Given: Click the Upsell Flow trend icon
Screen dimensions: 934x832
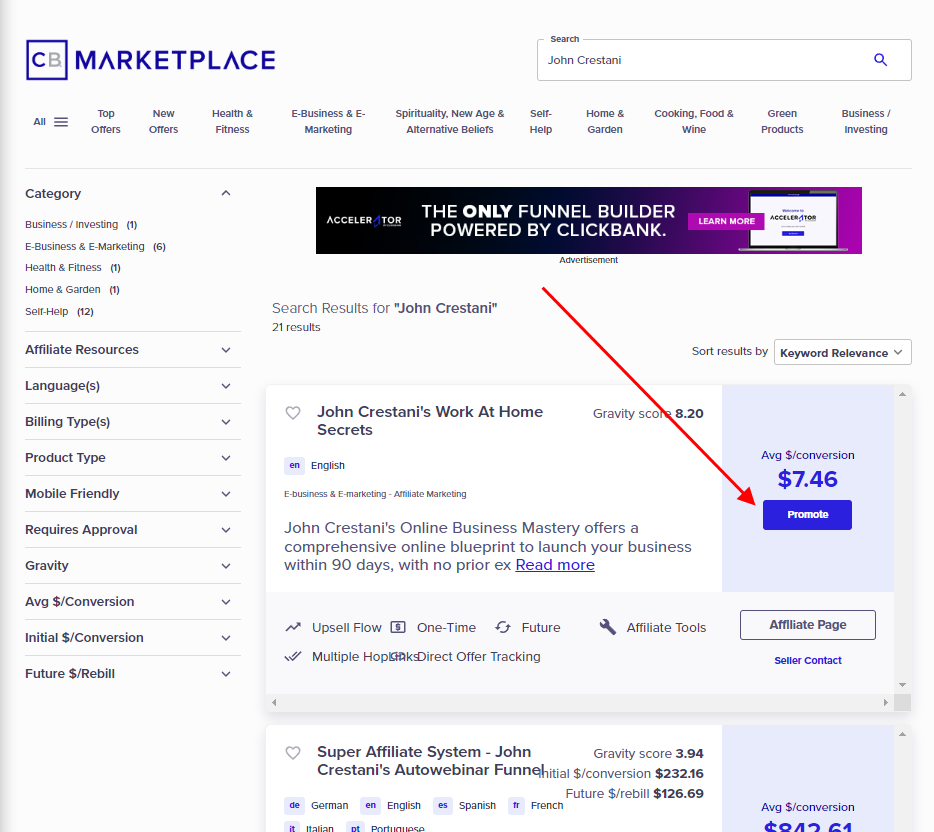Looking at the screenshot, I should click(293, 627).
